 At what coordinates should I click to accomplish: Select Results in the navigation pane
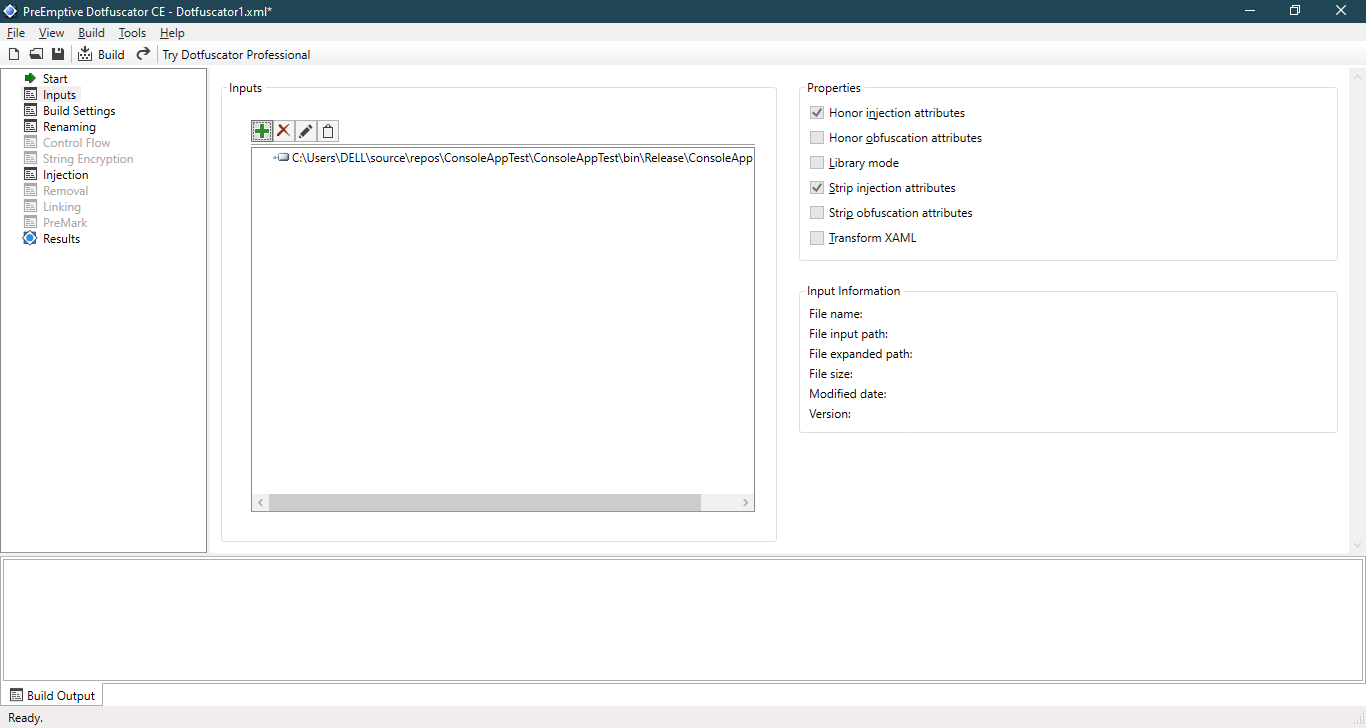[60, 238]
